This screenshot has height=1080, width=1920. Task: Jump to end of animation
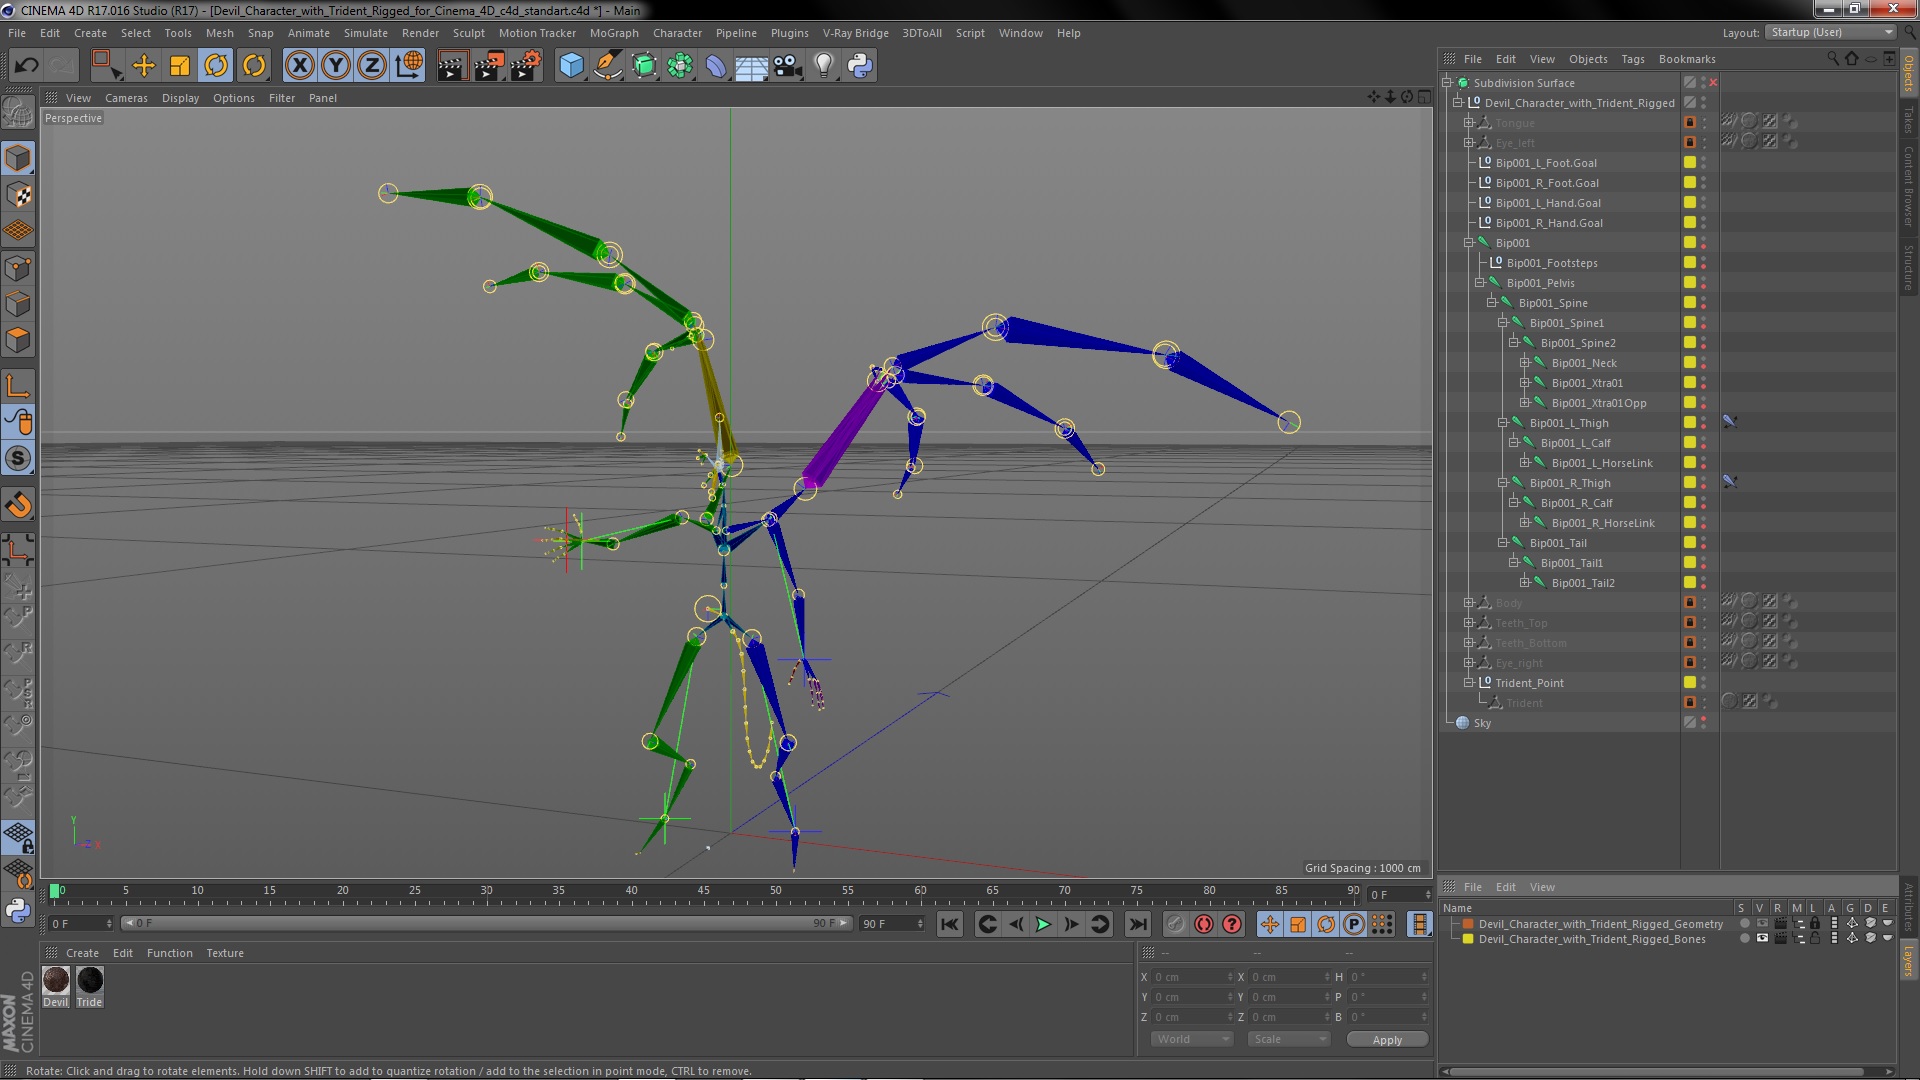[x=1137, y=924]
